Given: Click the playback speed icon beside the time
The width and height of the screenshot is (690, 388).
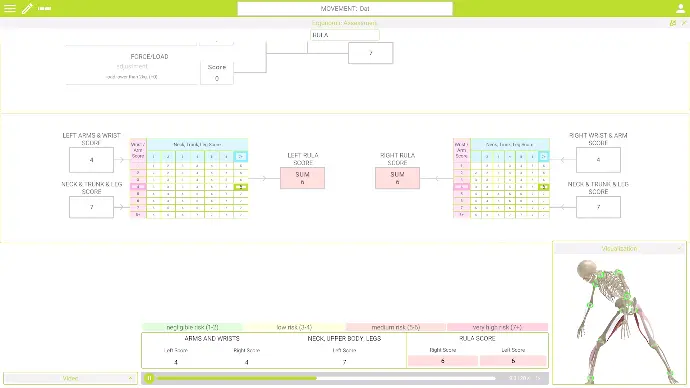Looking at the screenshot, I should point(538,378).
